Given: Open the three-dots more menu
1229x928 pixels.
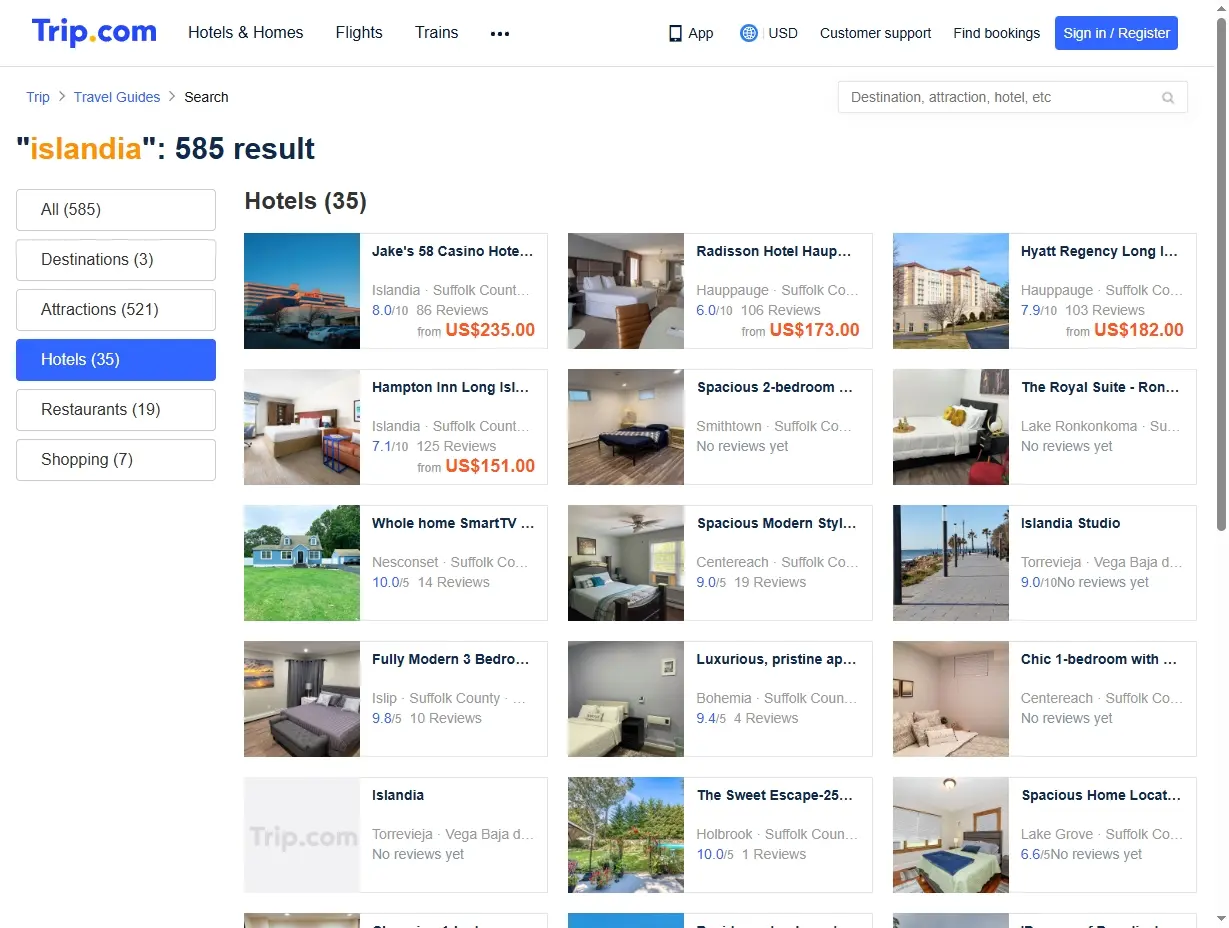Looking at the screenshot, I should (500, 33).
